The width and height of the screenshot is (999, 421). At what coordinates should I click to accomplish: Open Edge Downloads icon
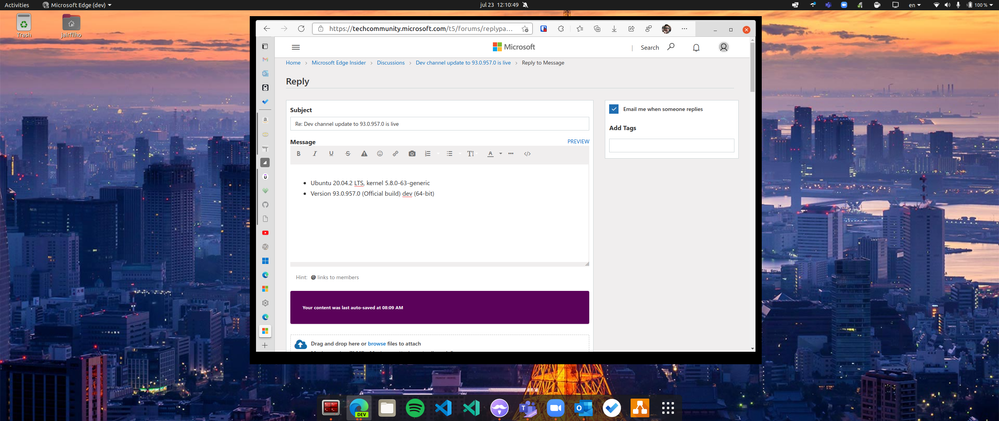614,29
